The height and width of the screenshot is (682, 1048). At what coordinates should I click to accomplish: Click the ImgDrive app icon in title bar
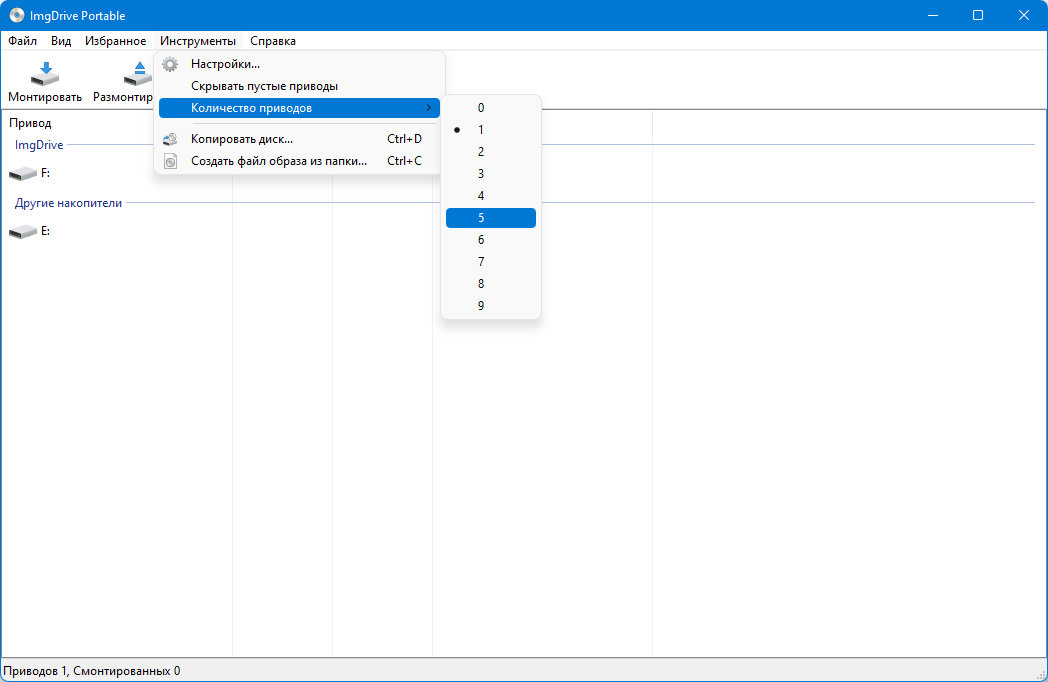(x=17, y=15)
